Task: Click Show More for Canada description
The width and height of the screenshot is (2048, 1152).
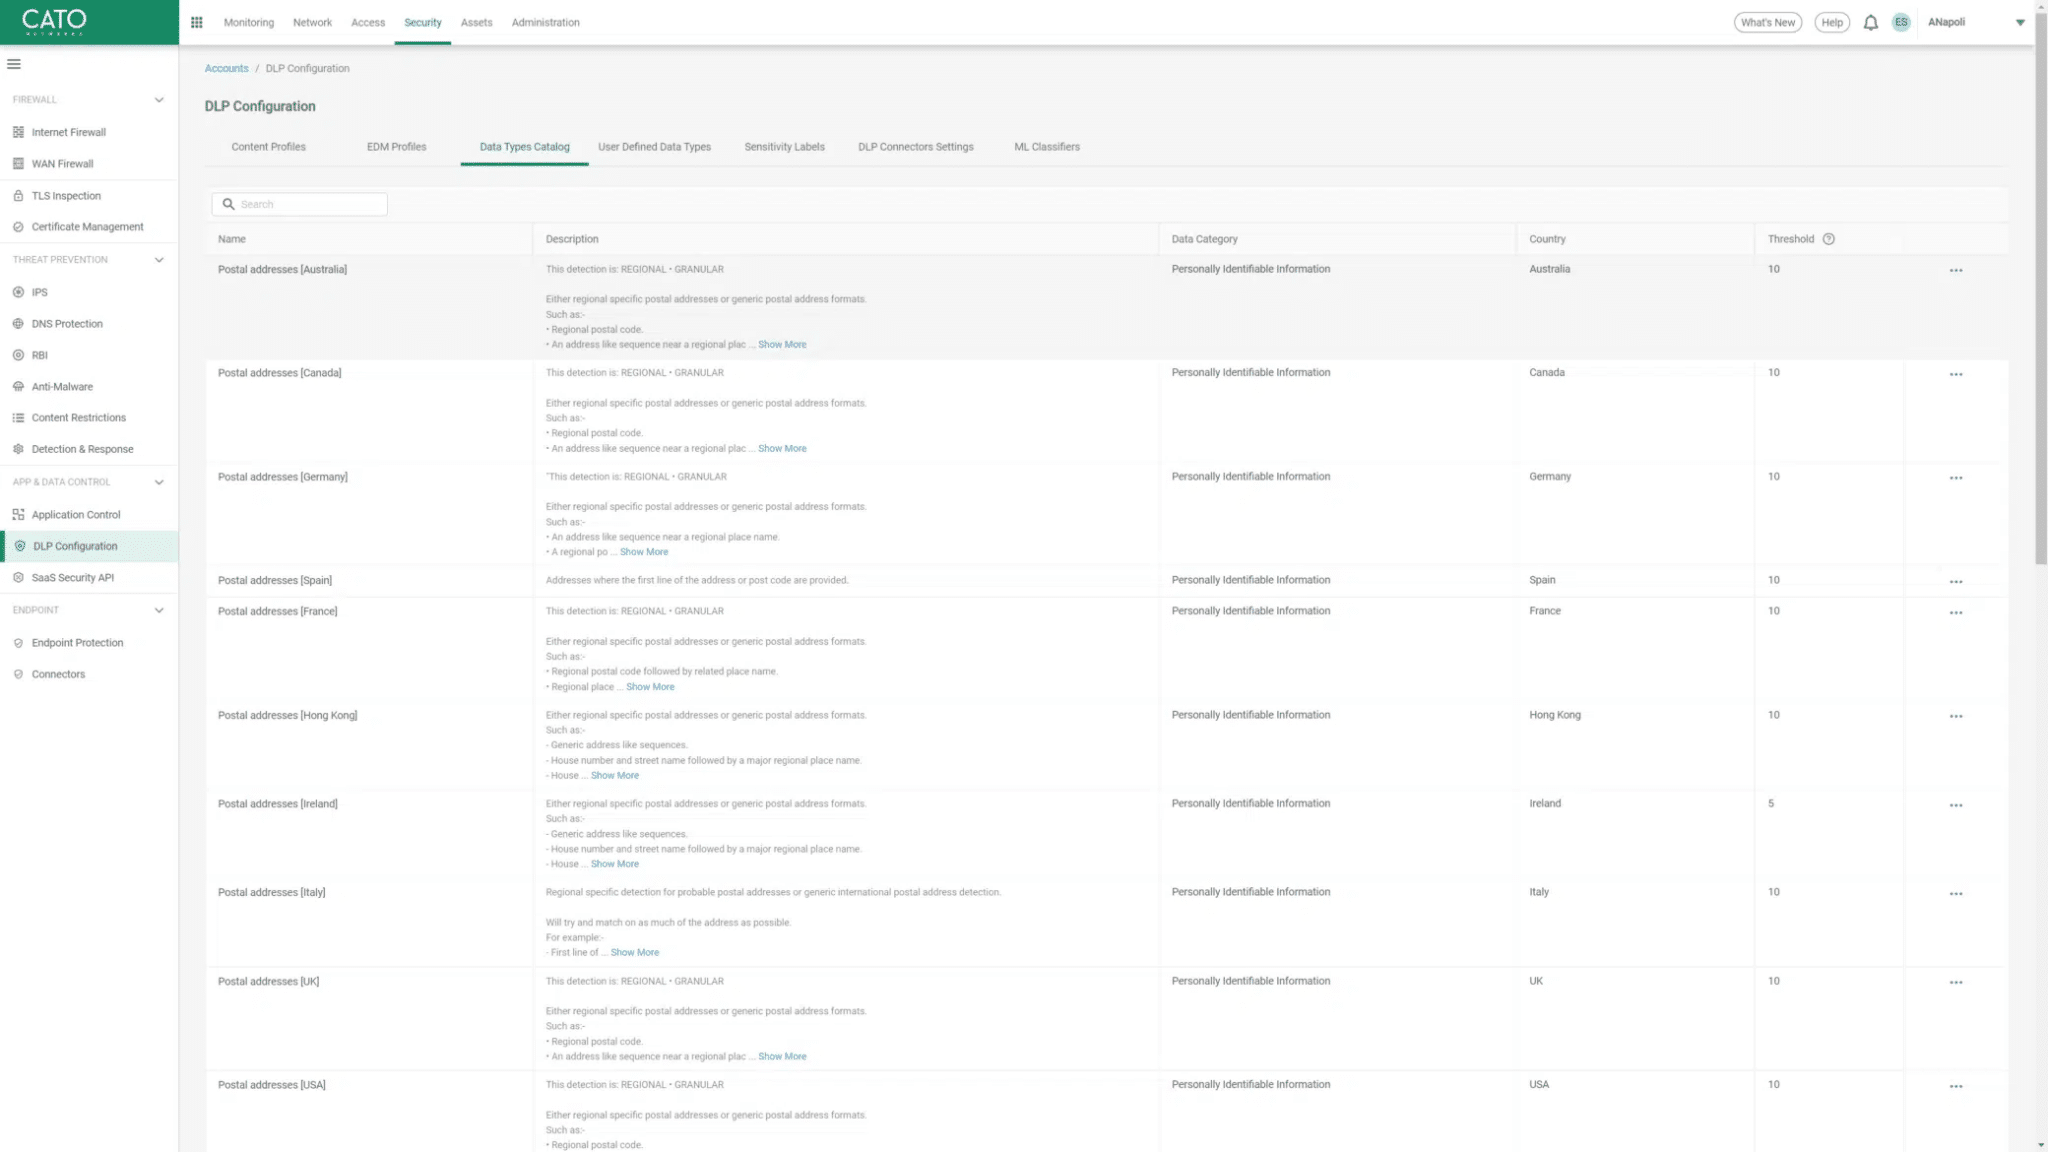Action: tap(781, 448)
